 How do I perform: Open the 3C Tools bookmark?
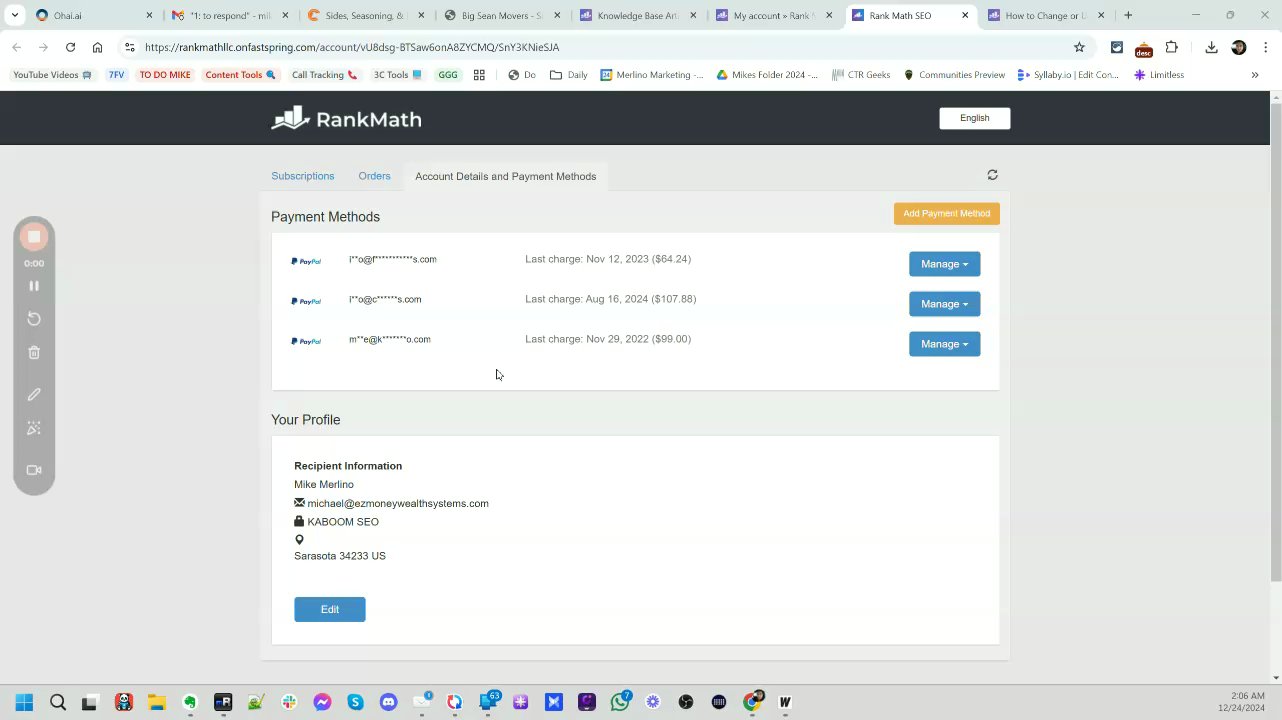398,75
